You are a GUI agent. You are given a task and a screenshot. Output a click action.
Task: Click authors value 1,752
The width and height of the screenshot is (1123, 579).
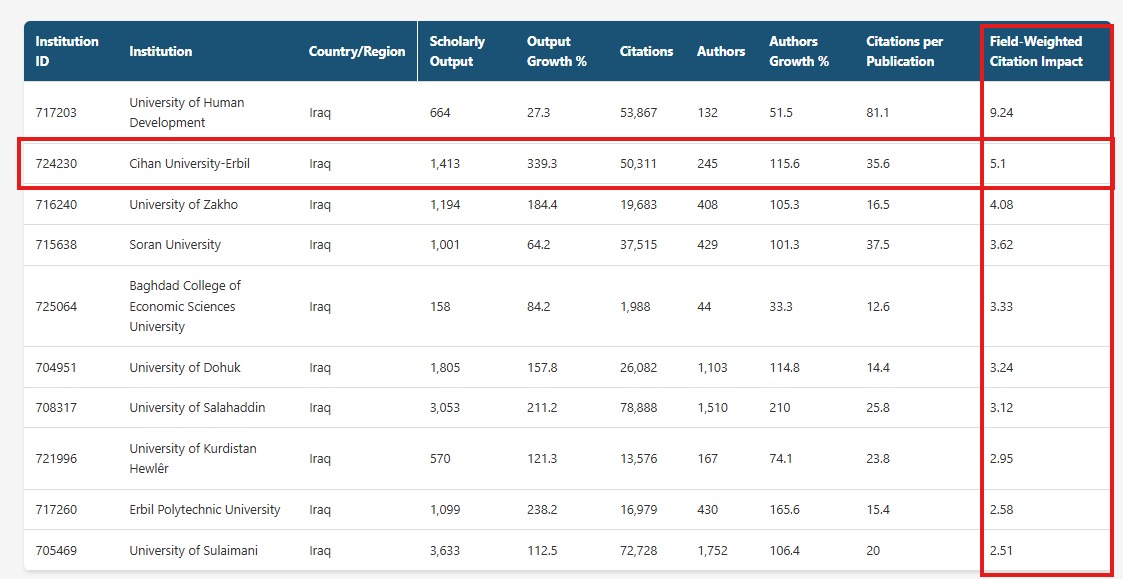pyautogui.click(x=712, y=551)
